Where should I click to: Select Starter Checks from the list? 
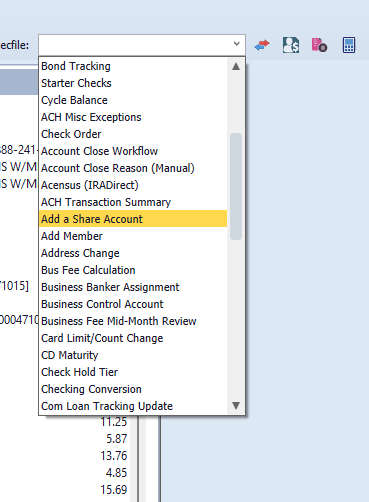click(x=133, y=83)
